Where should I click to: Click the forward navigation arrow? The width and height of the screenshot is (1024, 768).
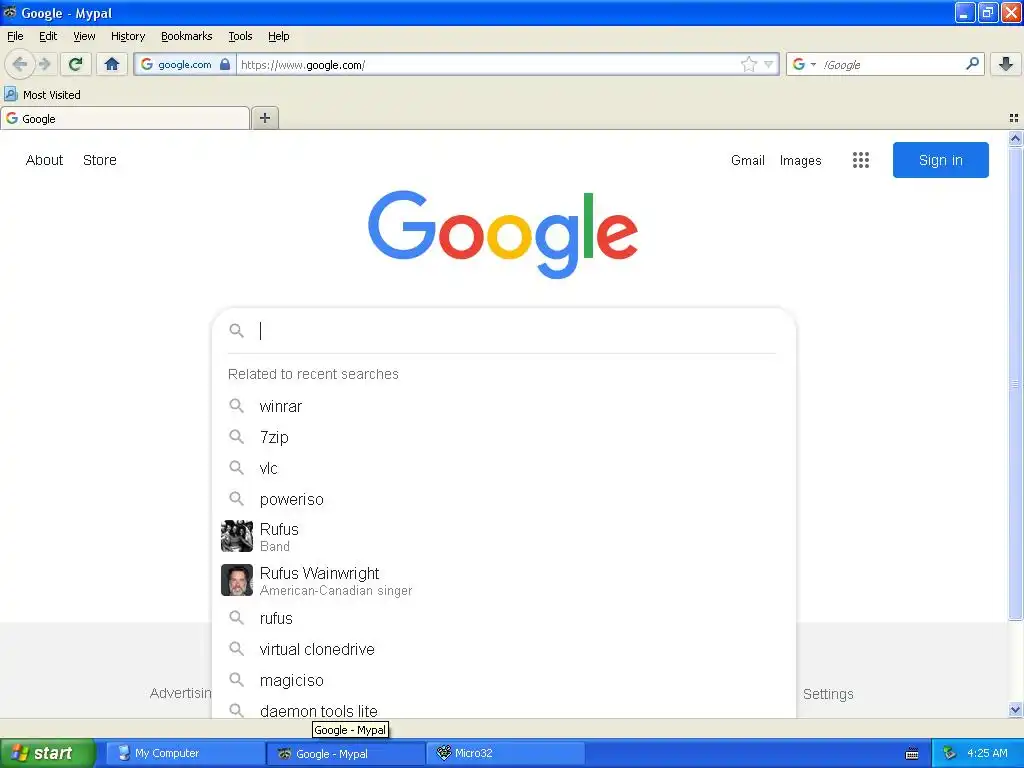click(x=45, y=64)
